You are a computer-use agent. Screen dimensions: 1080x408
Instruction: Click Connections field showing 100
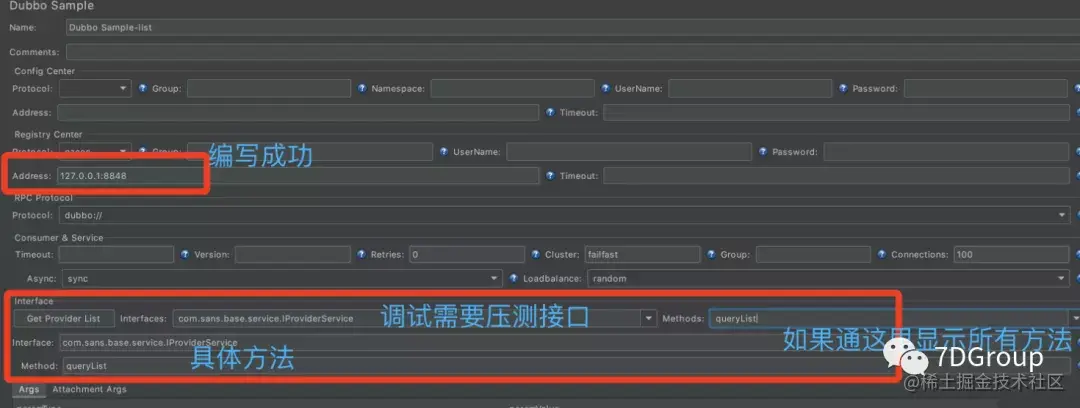click(x=1010, y=254)
